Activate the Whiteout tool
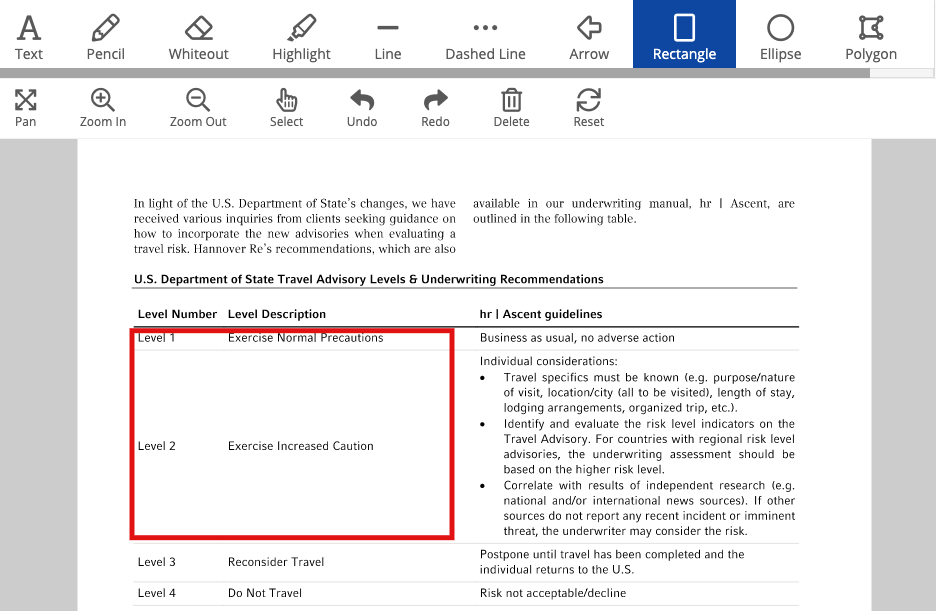Viewport: 936px width, 611px height. pyautogui.click(x=197, y=33)
